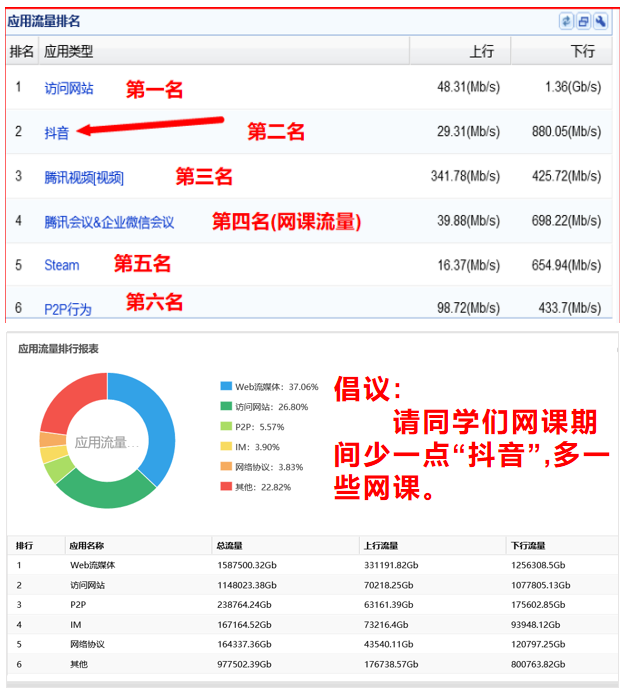Sort by the 上行 column header
Screen dimensions: 624x694
coord(482,51)
